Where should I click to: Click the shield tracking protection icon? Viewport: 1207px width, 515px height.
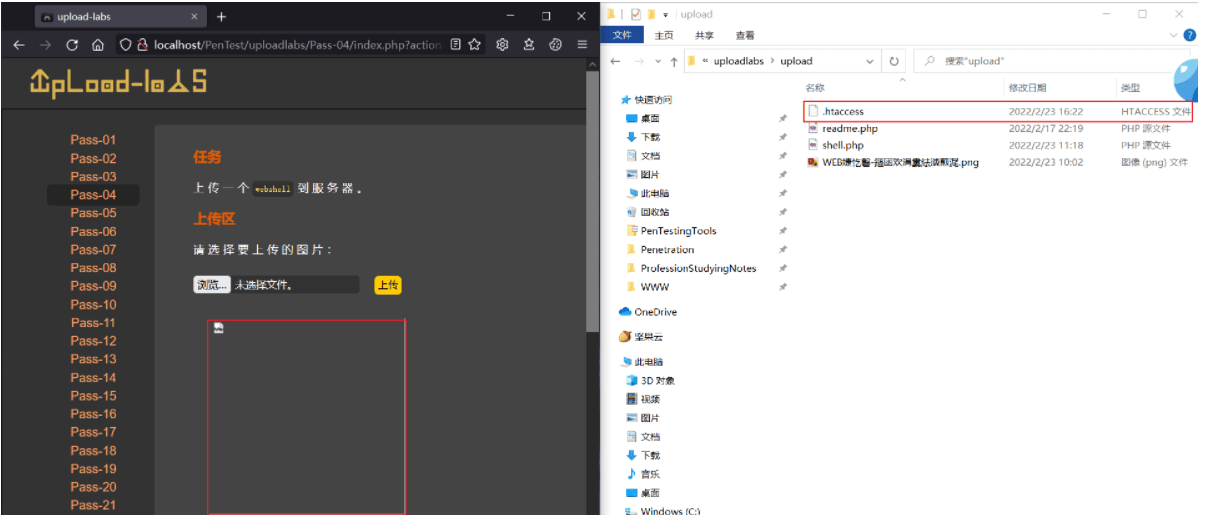click(125, 45)
